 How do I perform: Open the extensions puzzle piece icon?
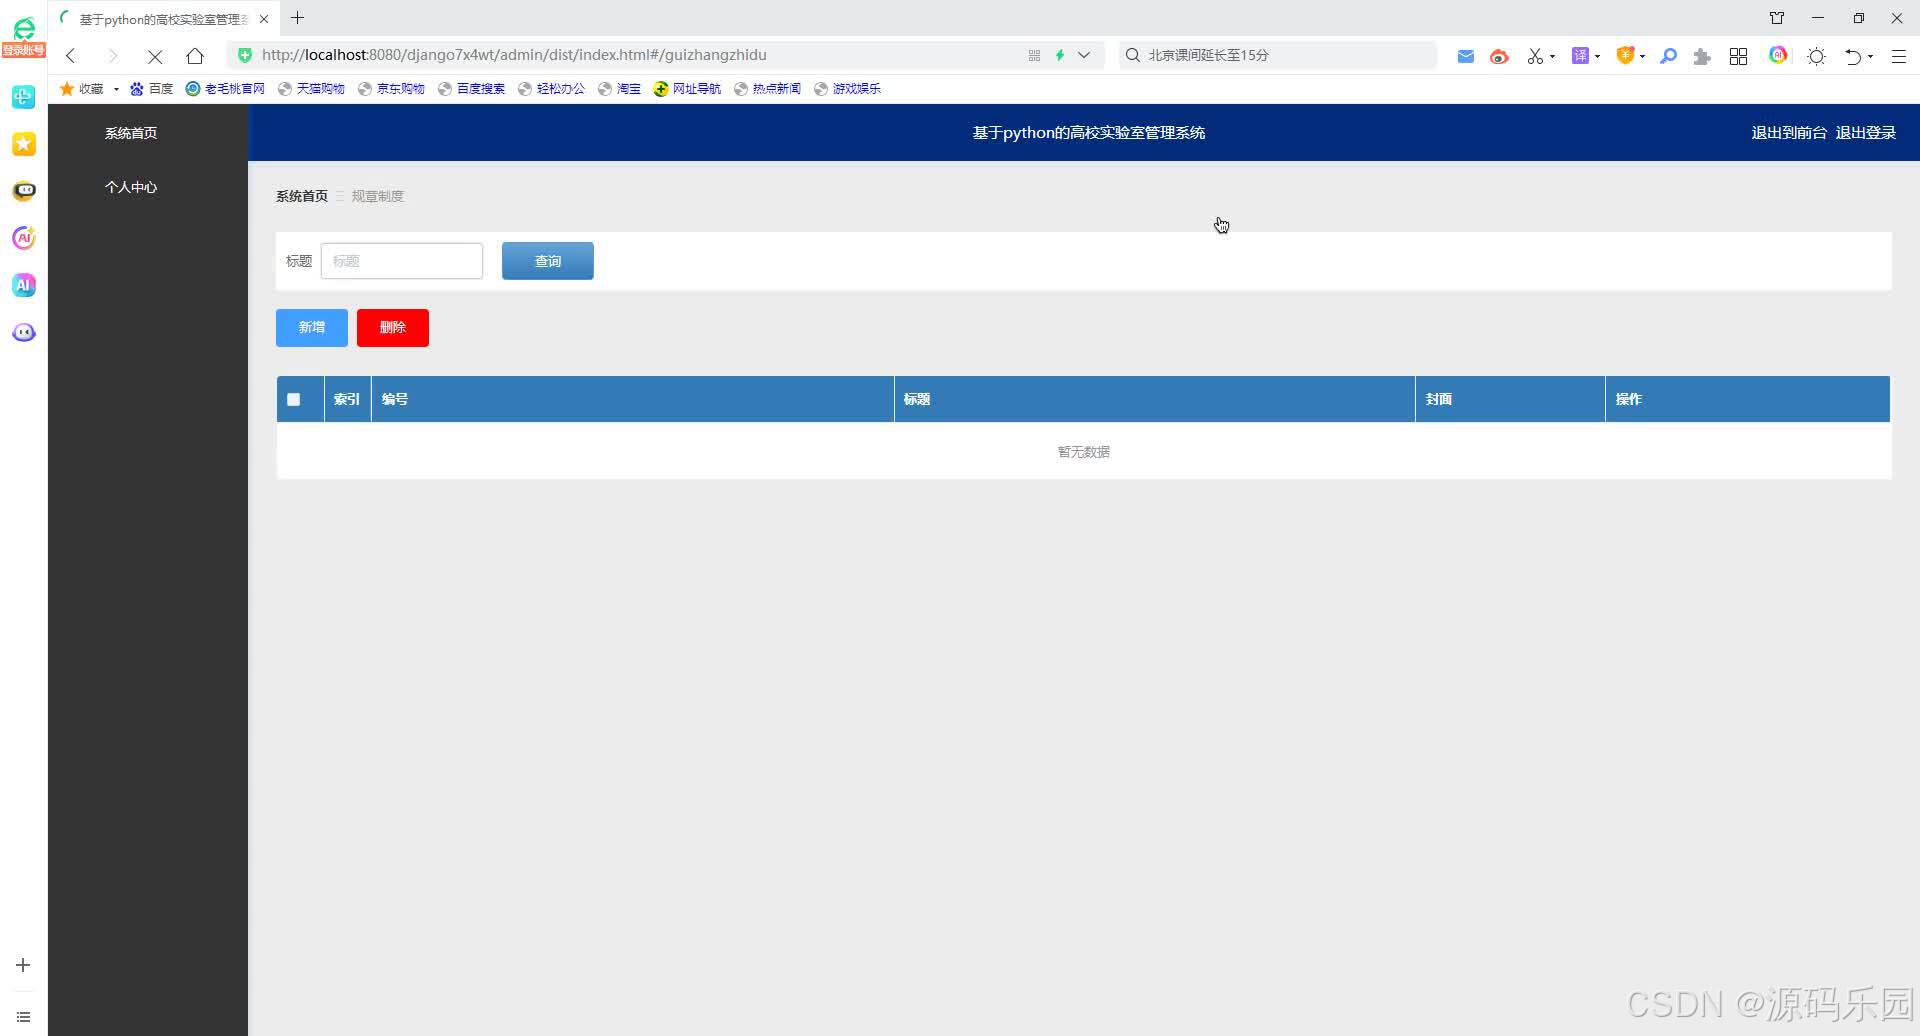[1702, 56]
